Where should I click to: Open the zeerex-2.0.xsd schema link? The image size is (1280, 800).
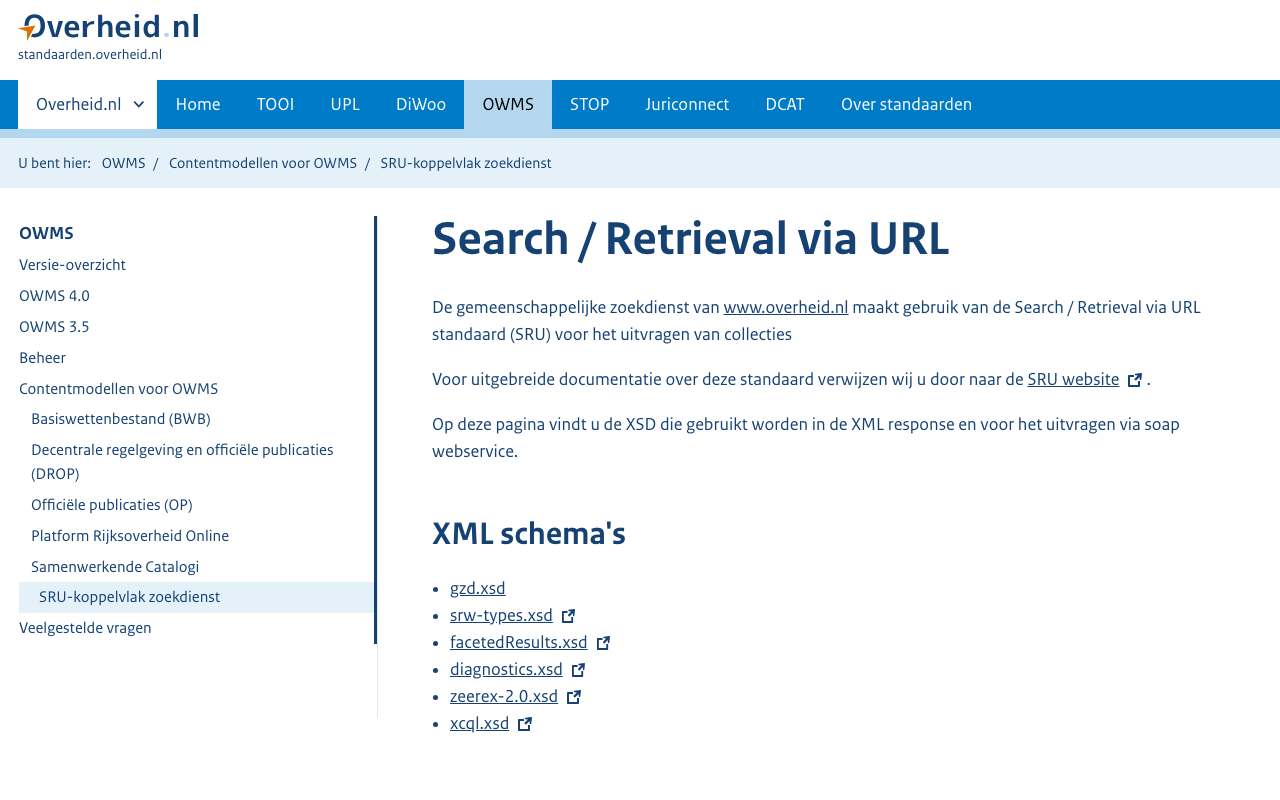point(504,697)
